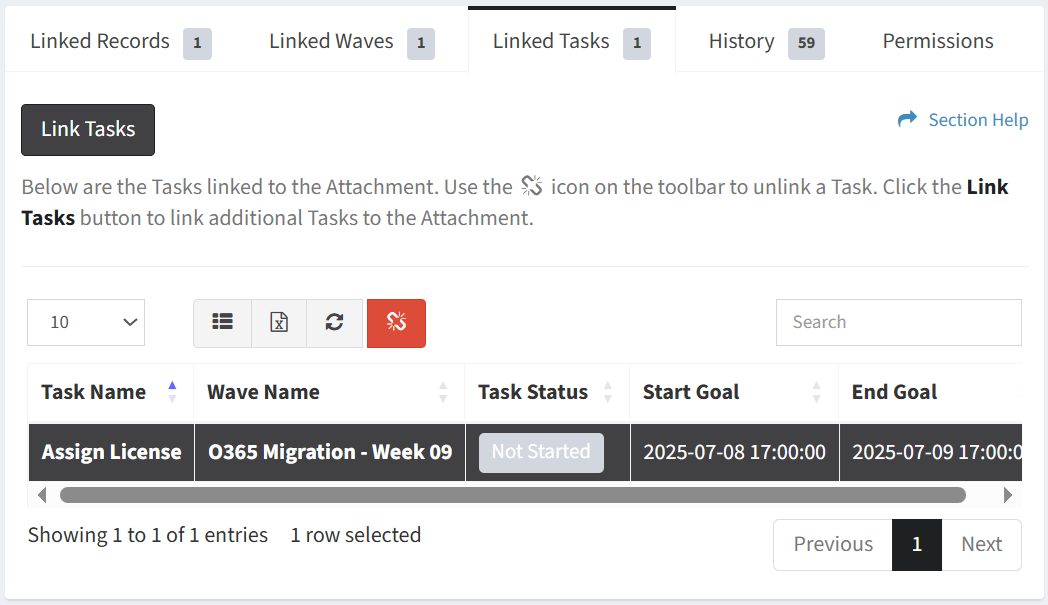Switch to the Linked Records tab

(121, 41)
